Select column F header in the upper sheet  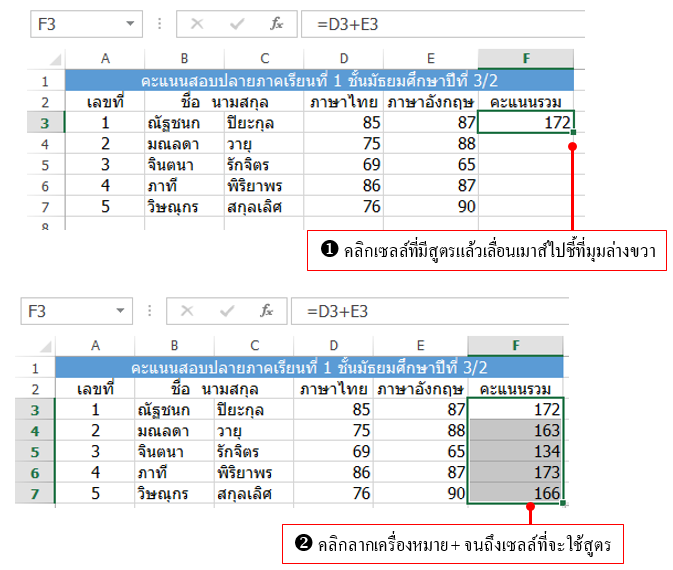pyautogui.click(x=526, y=59)
